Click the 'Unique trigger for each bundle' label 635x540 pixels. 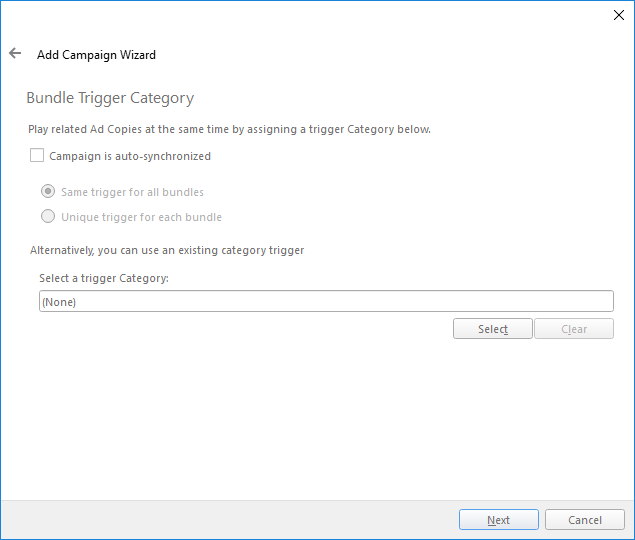(x=141, y=217)
